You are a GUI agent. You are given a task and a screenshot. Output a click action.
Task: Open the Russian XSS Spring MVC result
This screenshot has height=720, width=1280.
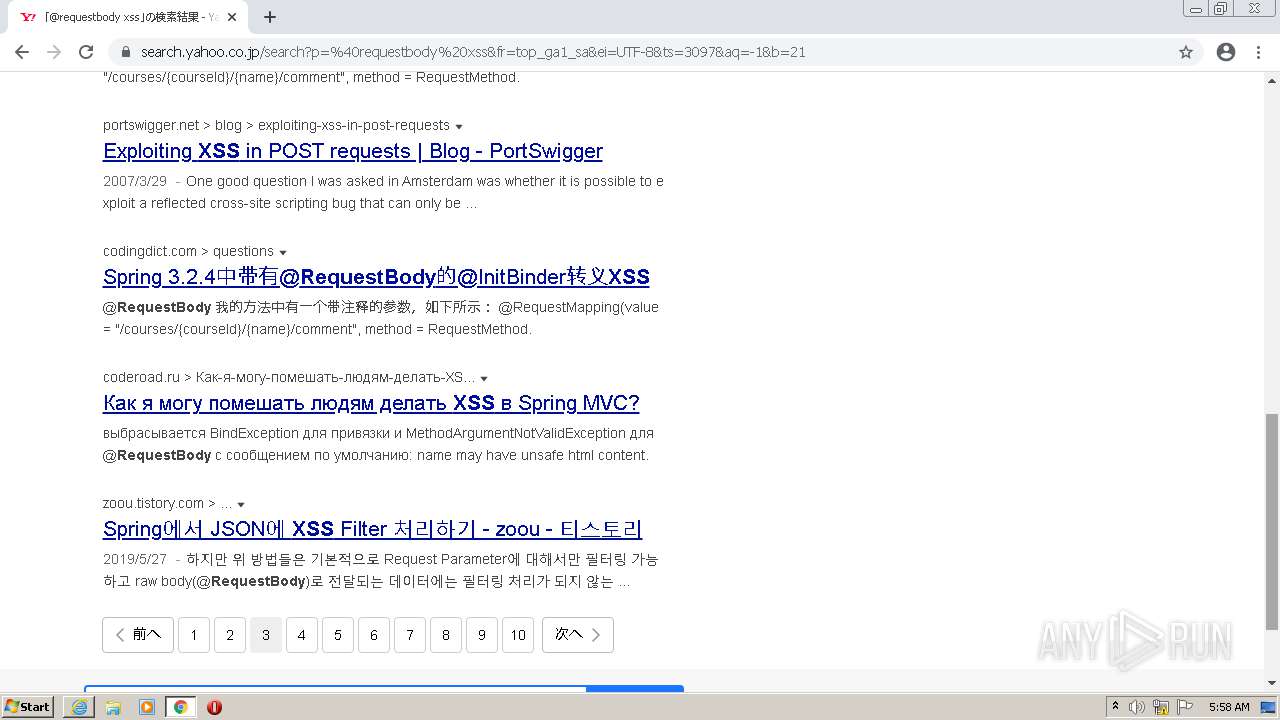click(x=371, y=403)
